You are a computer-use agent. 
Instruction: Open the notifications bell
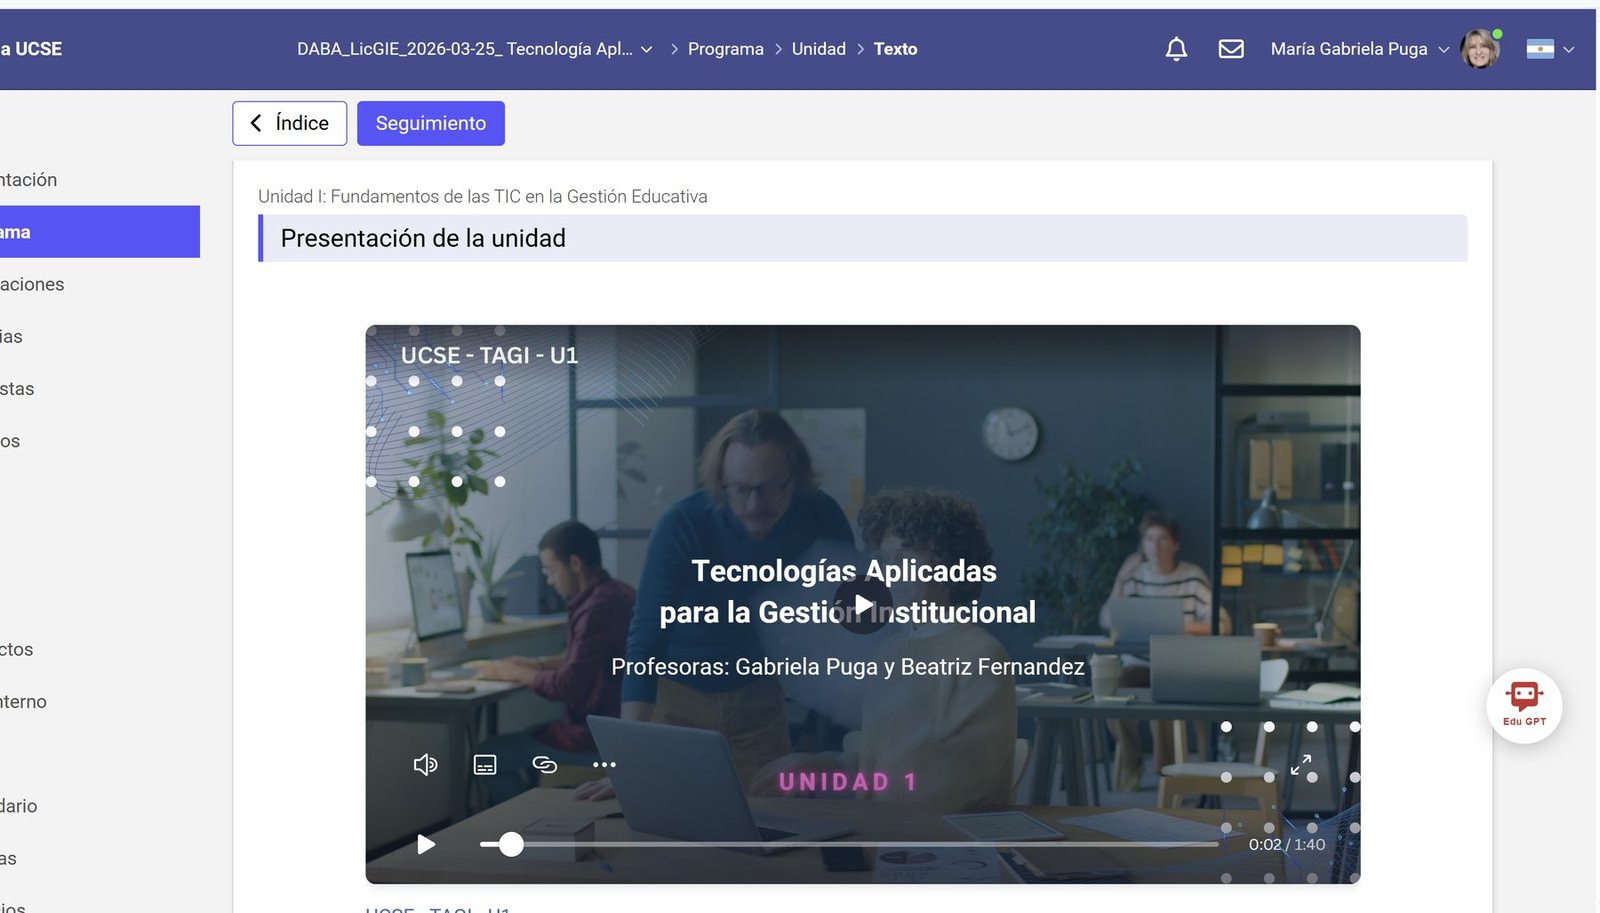[x=1176, y=49]
